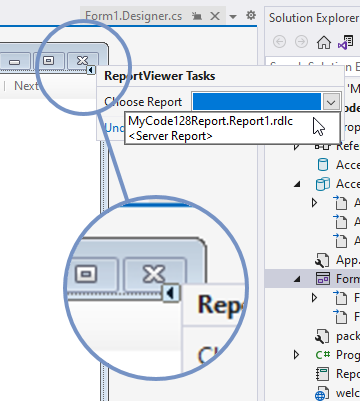Click the Solution Explorer Back arrow

pyautogui.click(x=279, y=42)
